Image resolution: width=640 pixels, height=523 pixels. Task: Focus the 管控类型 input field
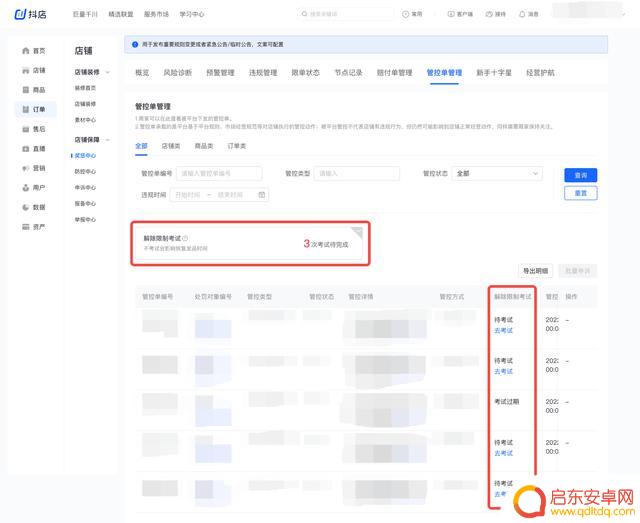tap(357, 174)
